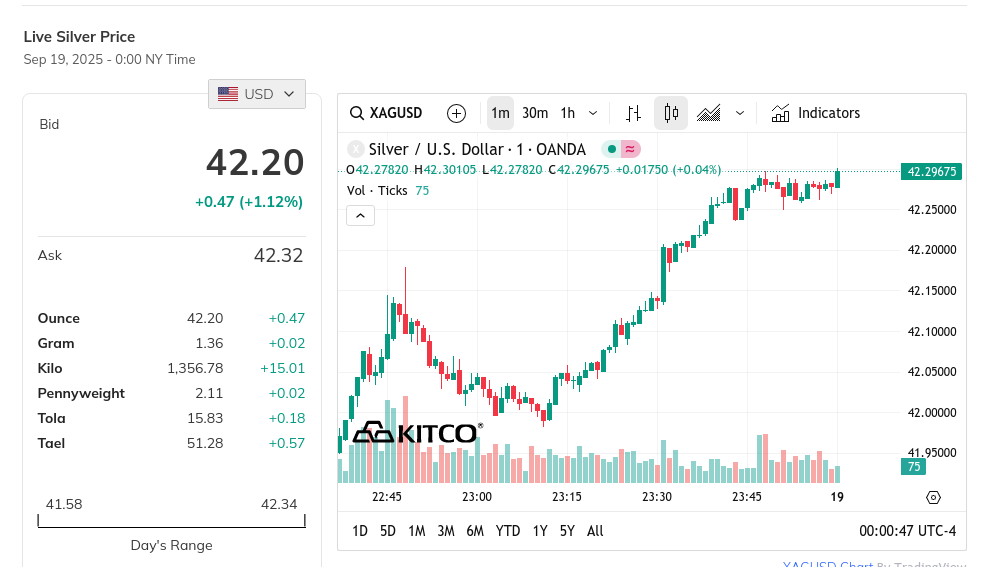Click the Tael price 51.28
Screen dimensions: 987x567
pos(205,443)
